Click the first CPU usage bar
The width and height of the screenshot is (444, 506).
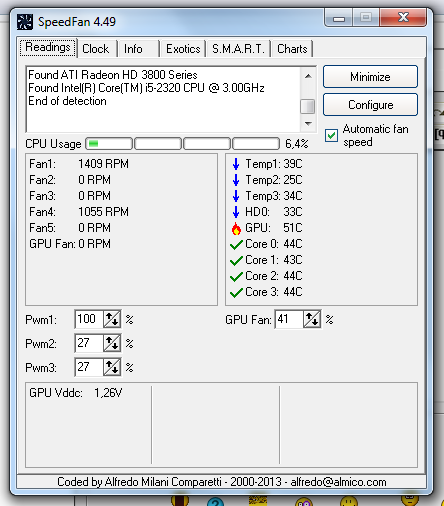pyautogui.click(x=109, y=144)
